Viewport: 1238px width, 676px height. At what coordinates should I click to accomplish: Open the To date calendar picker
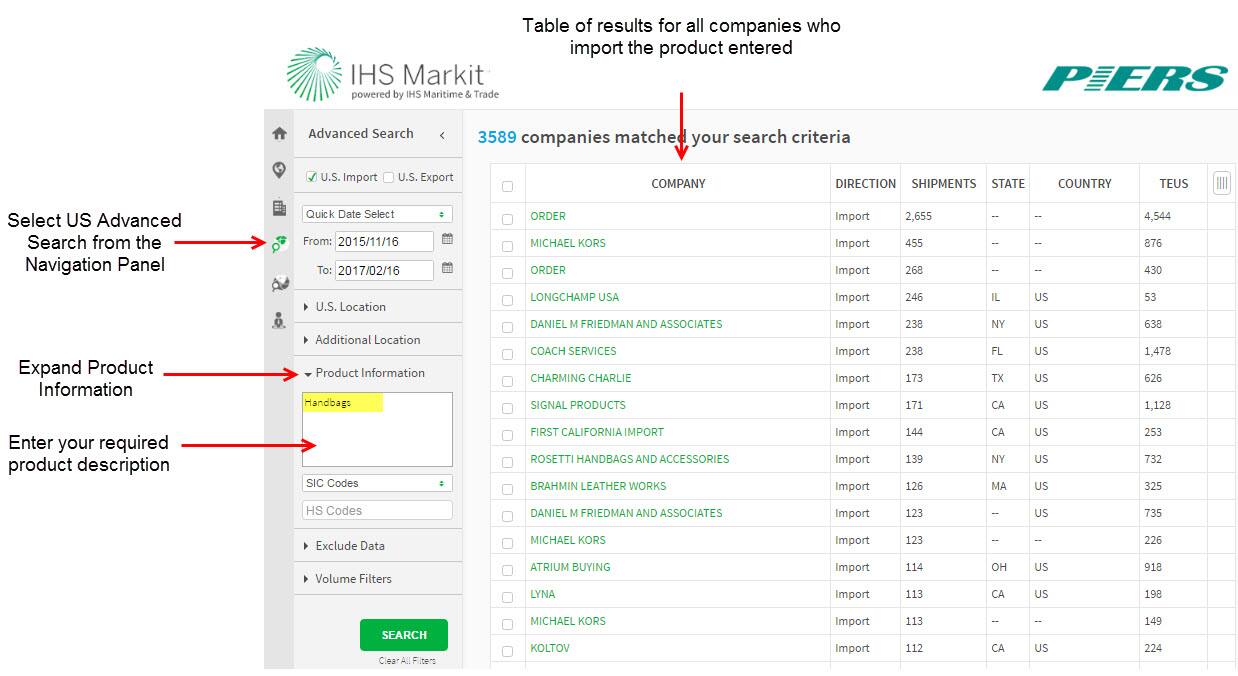pyautogui.click(x=447, y=268)
